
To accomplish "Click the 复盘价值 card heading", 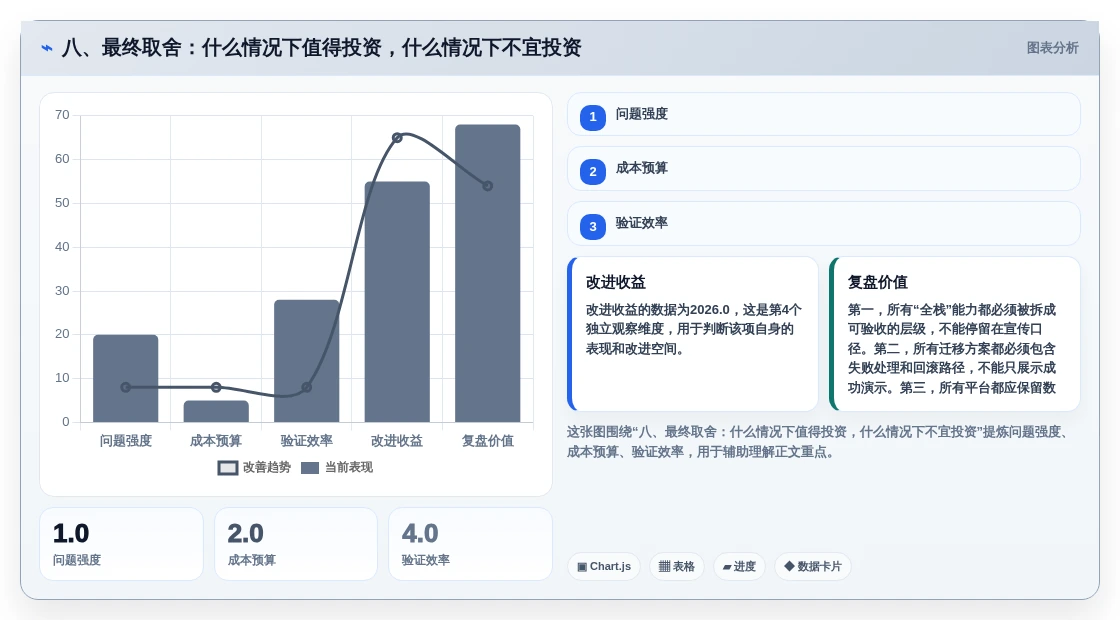I will coord(878,282).
